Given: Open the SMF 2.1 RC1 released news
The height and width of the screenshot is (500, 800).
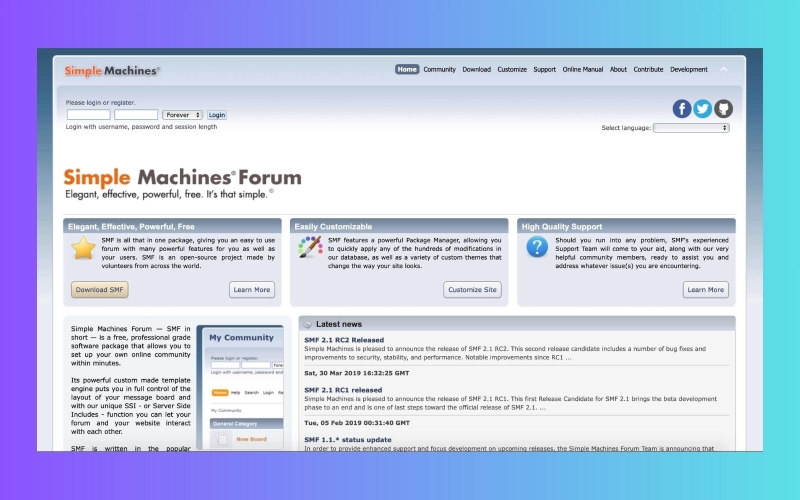Looking at the screenshot, I should (x=343, y=390).
